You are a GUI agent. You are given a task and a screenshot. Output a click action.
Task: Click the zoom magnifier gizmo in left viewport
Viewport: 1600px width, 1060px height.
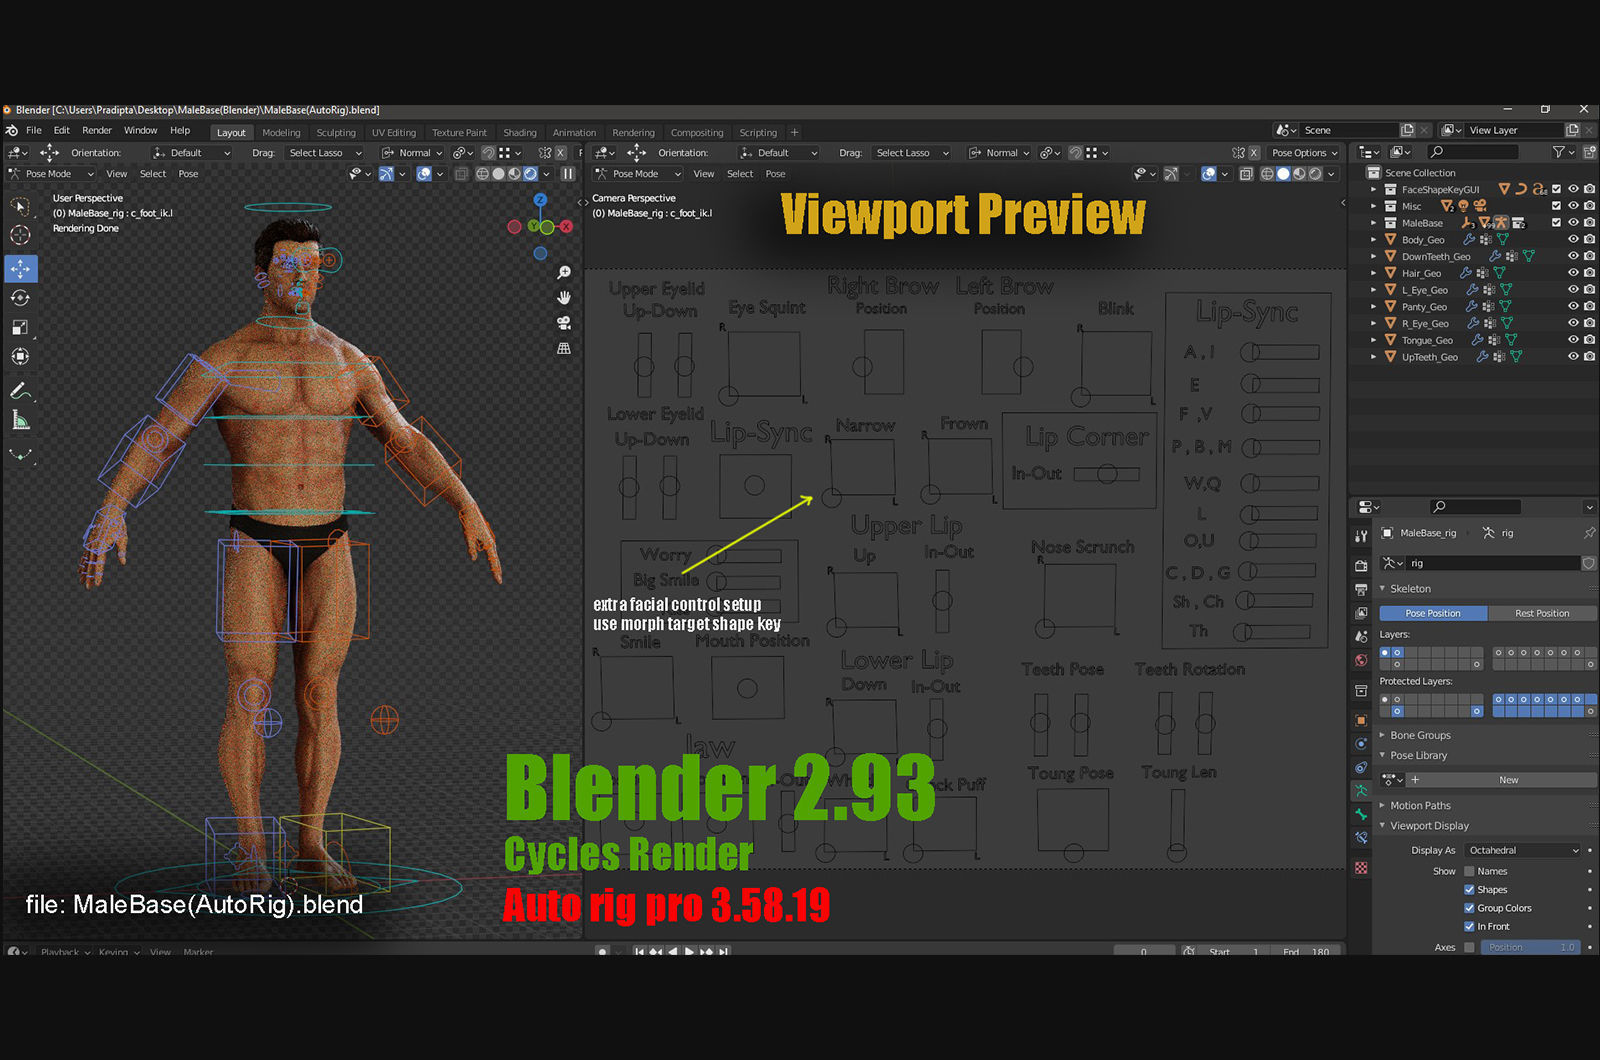pyautogui.click(x=564, y=272)
